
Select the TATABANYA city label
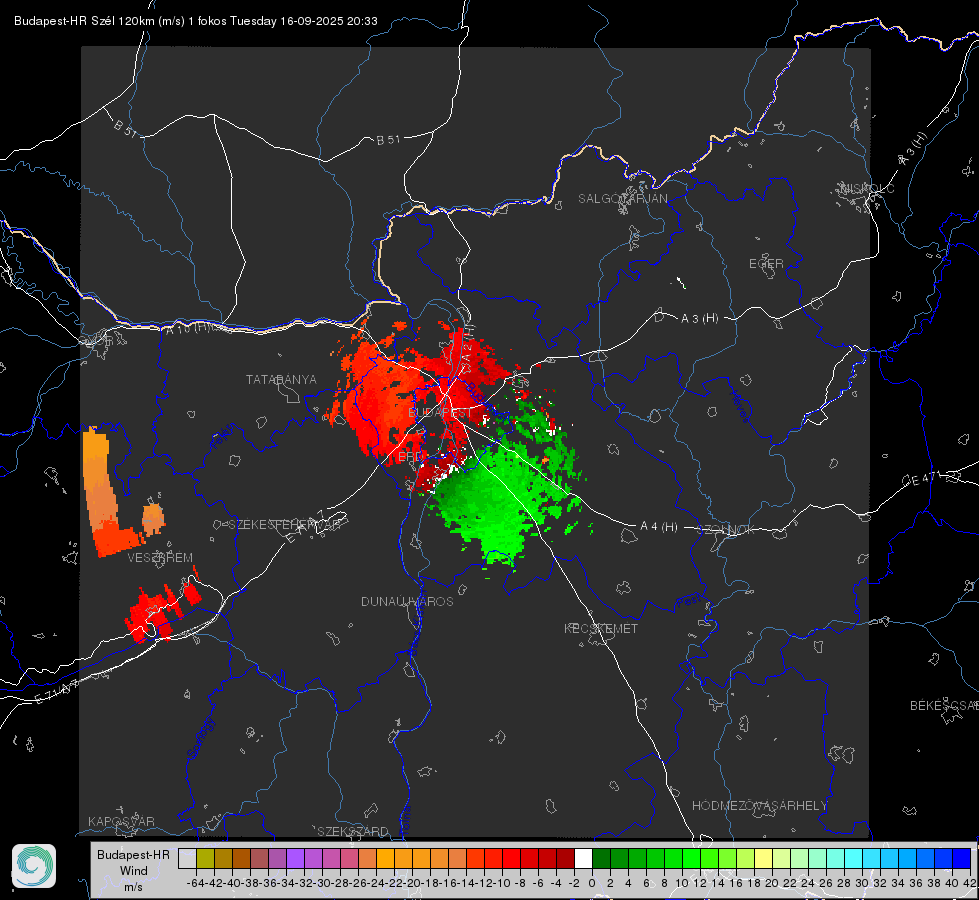click(281, 380)
